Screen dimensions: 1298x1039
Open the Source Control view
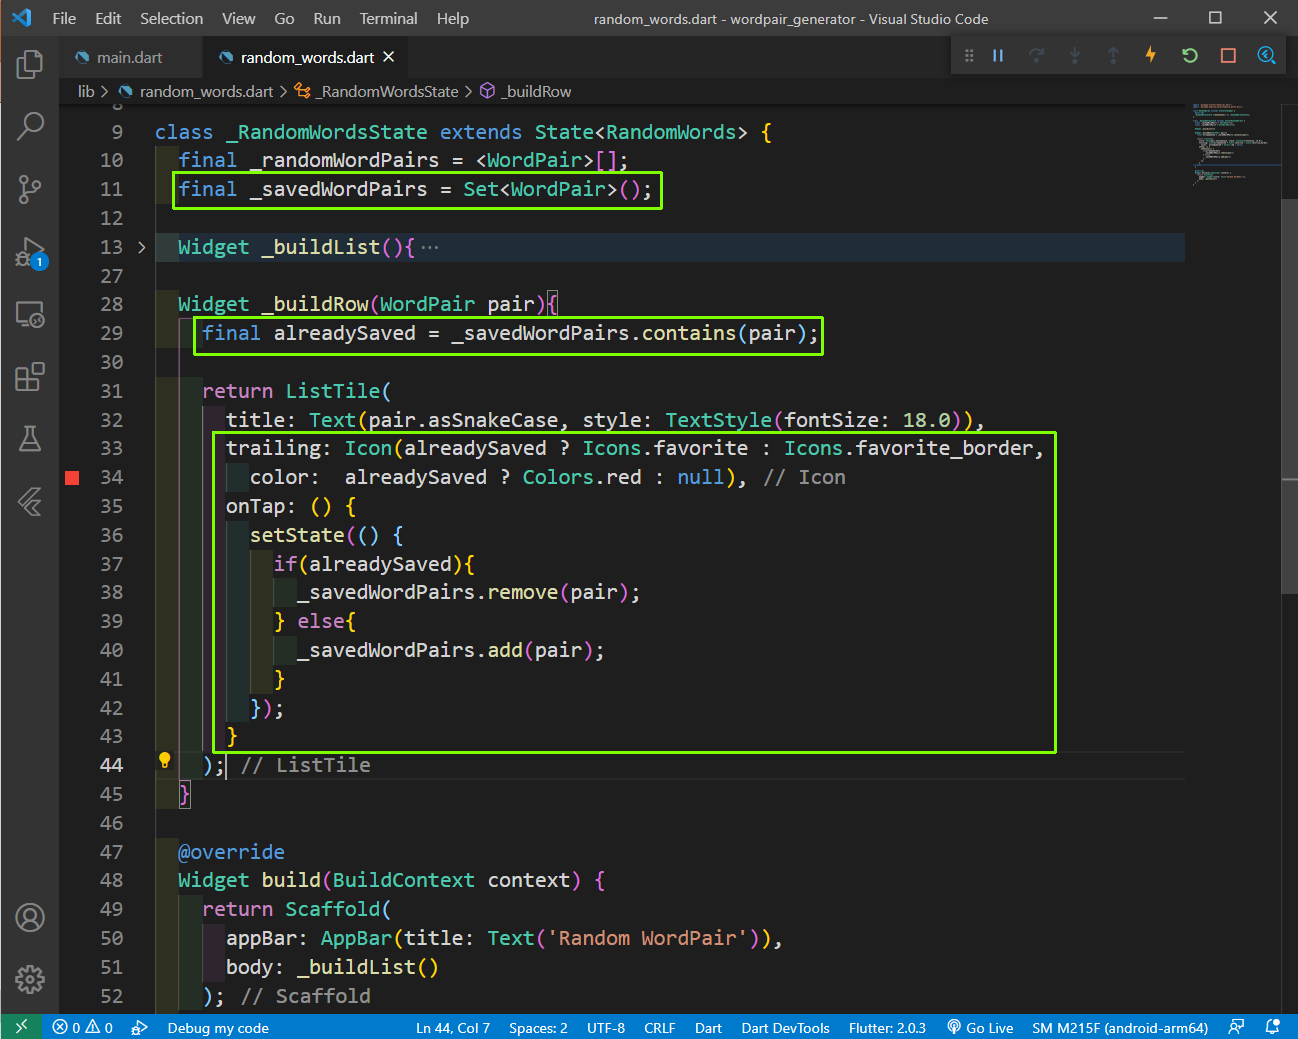[30, 189]
